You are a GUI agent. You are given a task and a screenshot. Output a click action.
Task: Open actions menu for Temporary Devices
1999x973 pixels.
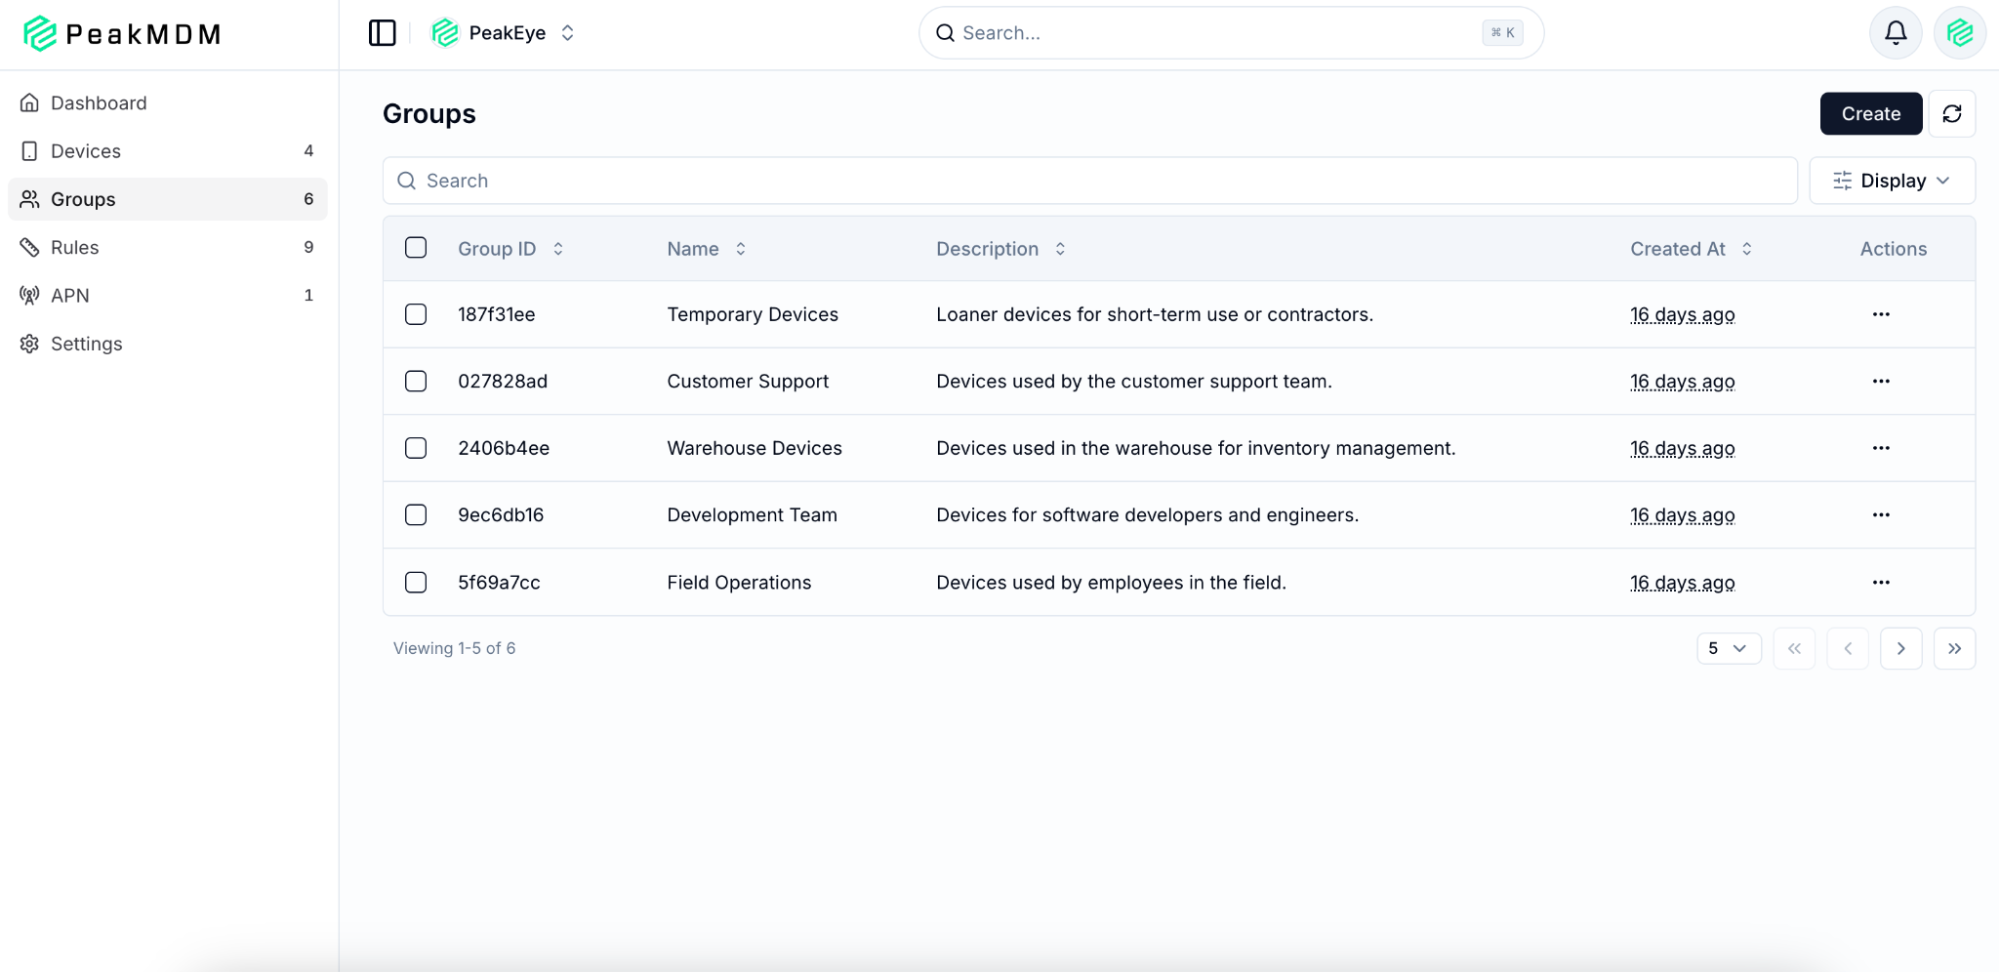click(1880, 314)
